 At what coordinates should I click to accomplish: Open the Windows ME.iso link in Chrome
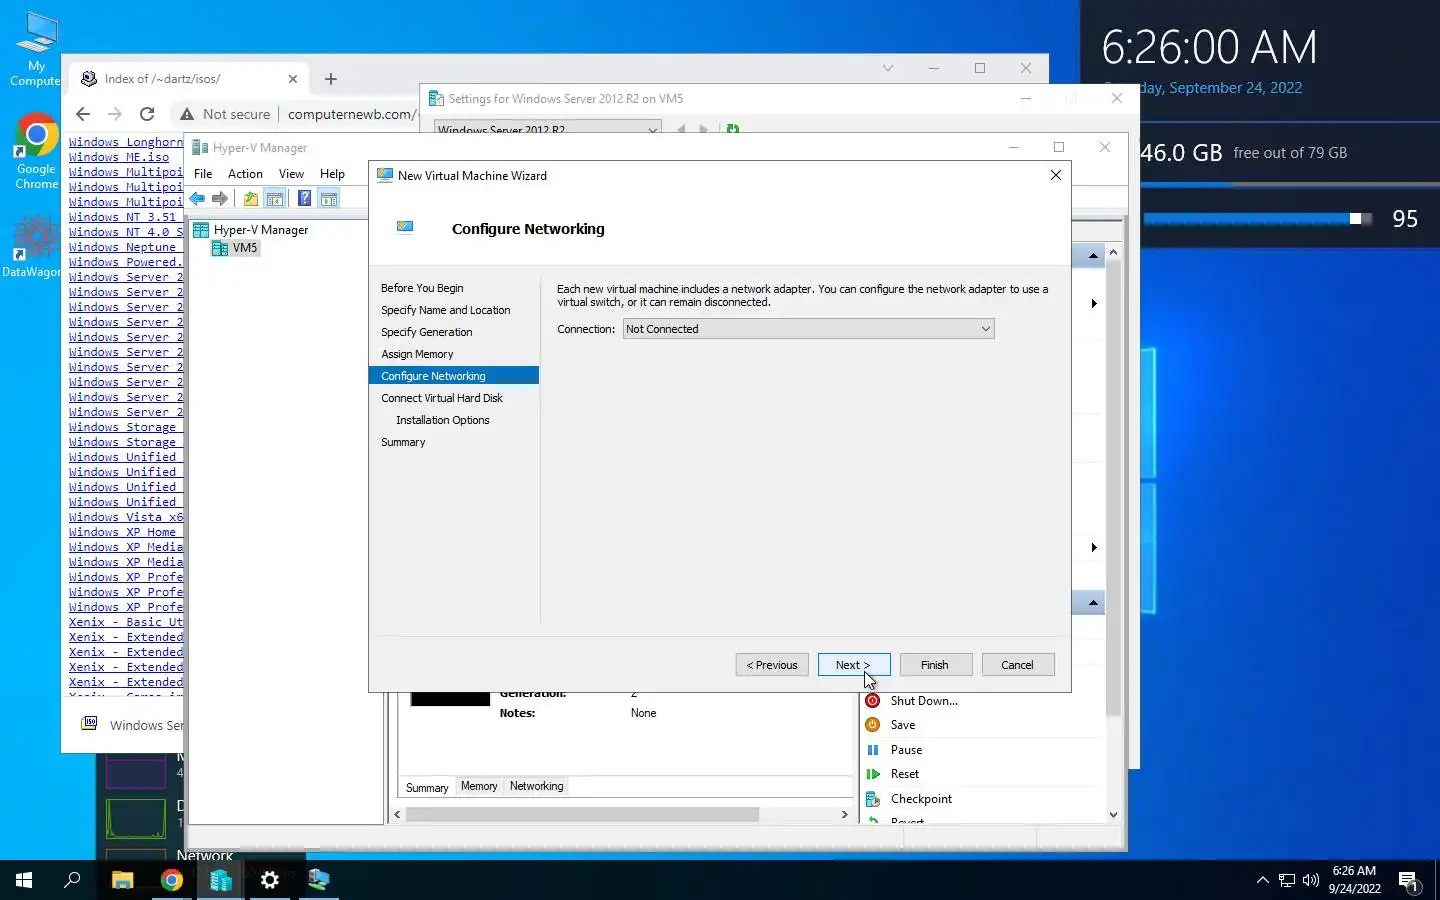(119, 157)
